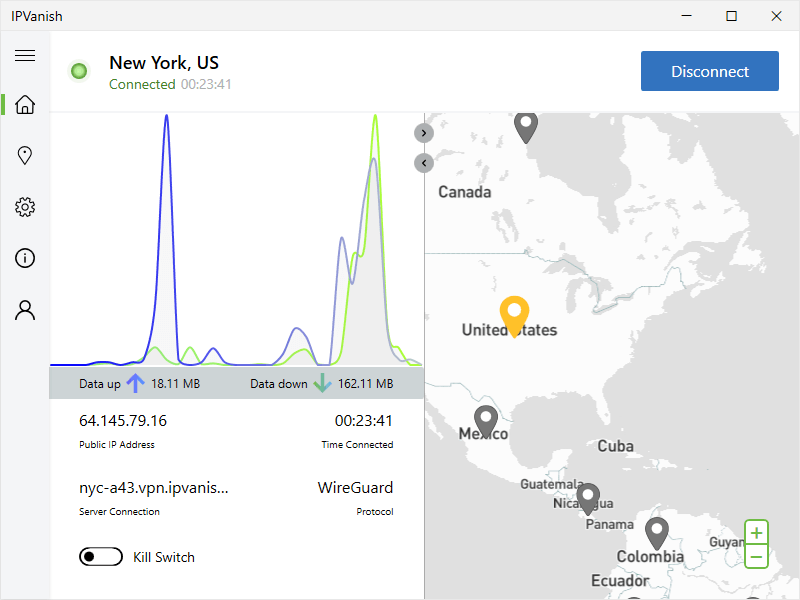This screenshot has height=600, width=800.
Task: Enable the Kill Switch toggle
Action: (x=101, y=557)
